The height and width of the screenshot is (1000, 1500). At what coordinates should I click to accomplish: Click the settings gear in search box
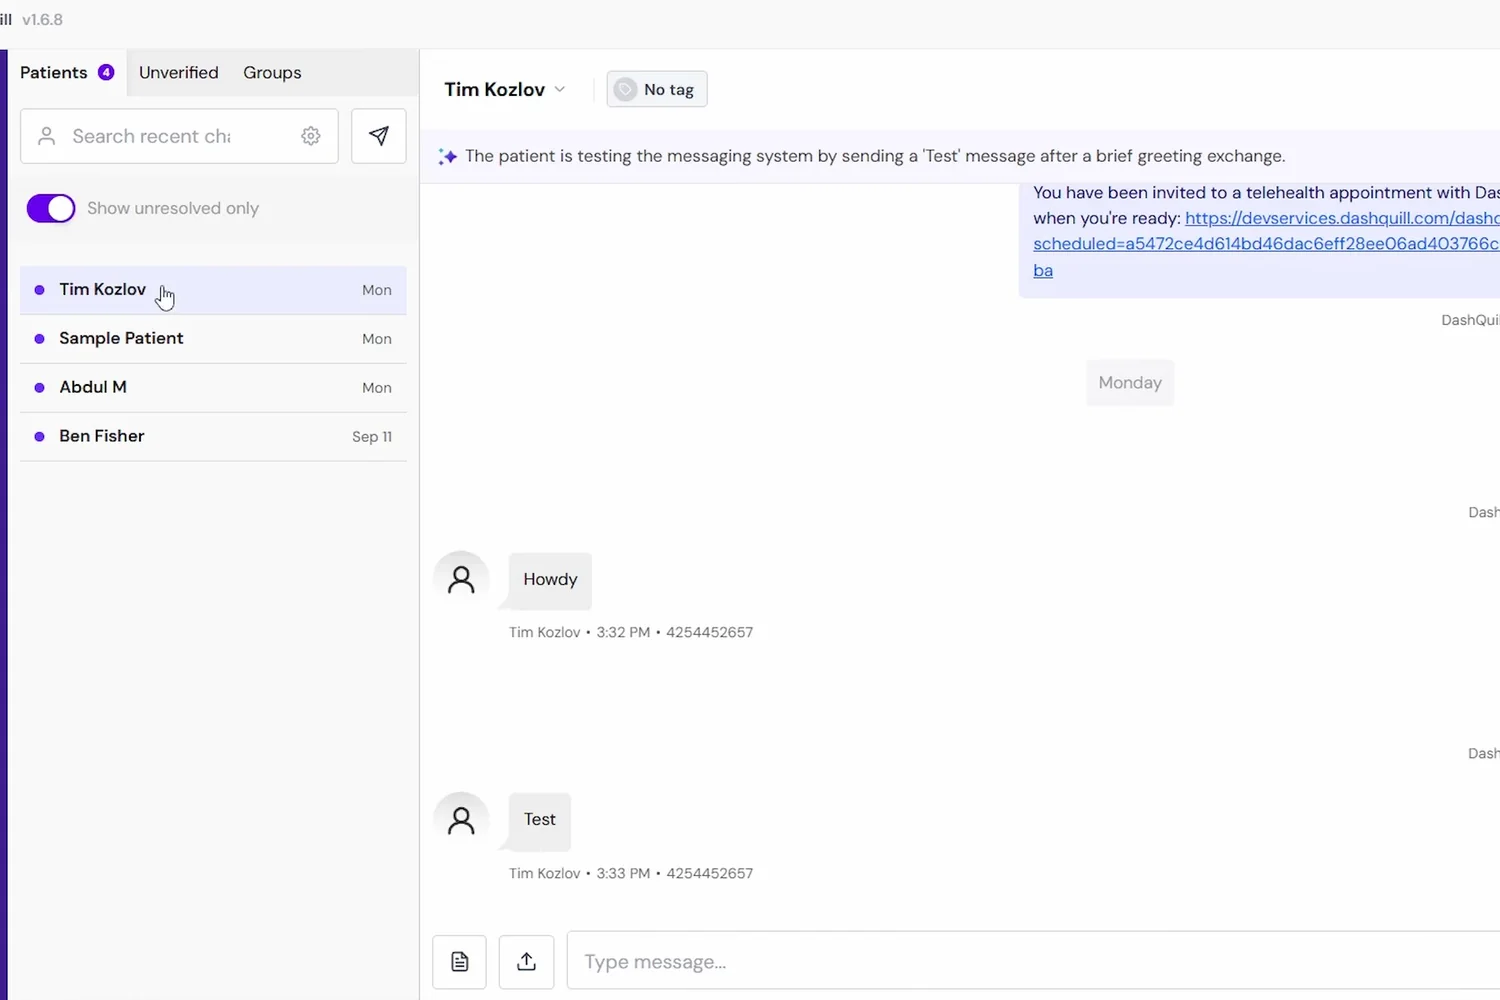(311, 136)
